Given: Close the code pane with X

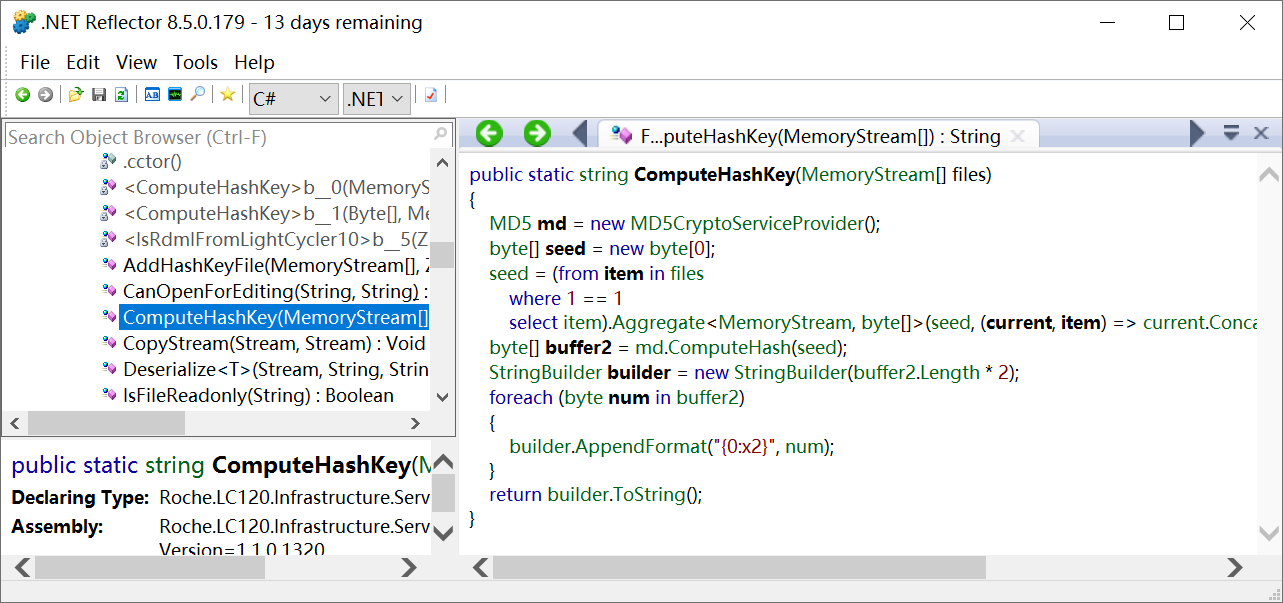Looking at the screenshot, I should click(x=1261, y=133).
